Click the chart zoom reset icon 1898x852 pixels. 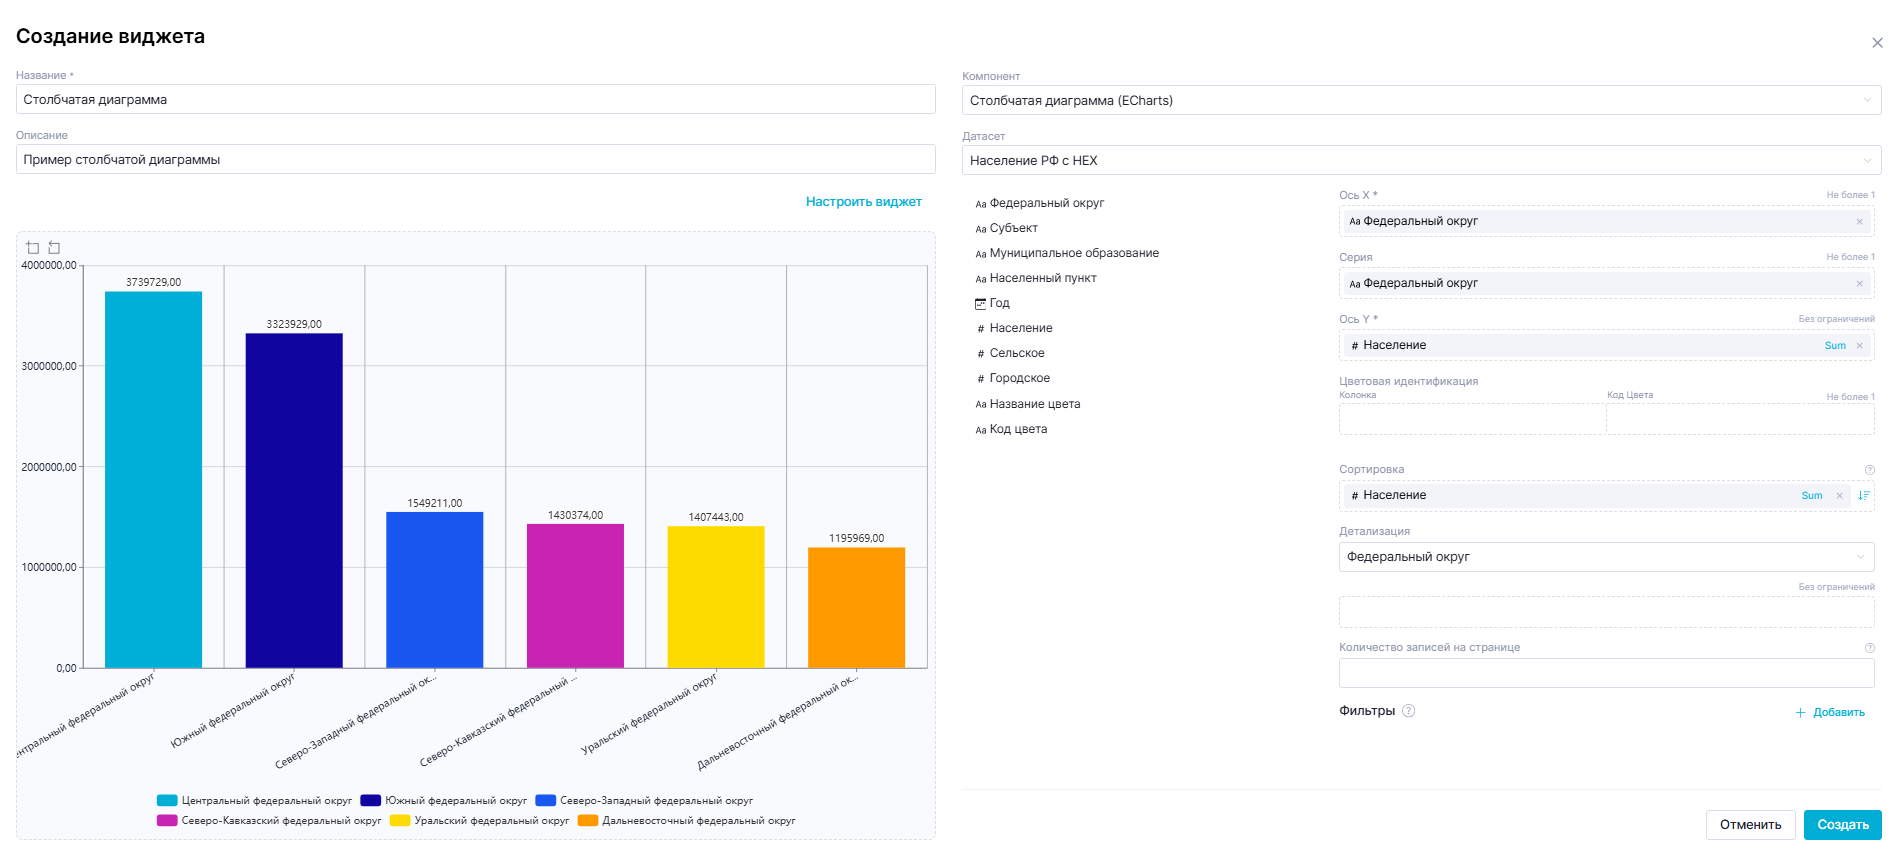(x=55, y=248)
